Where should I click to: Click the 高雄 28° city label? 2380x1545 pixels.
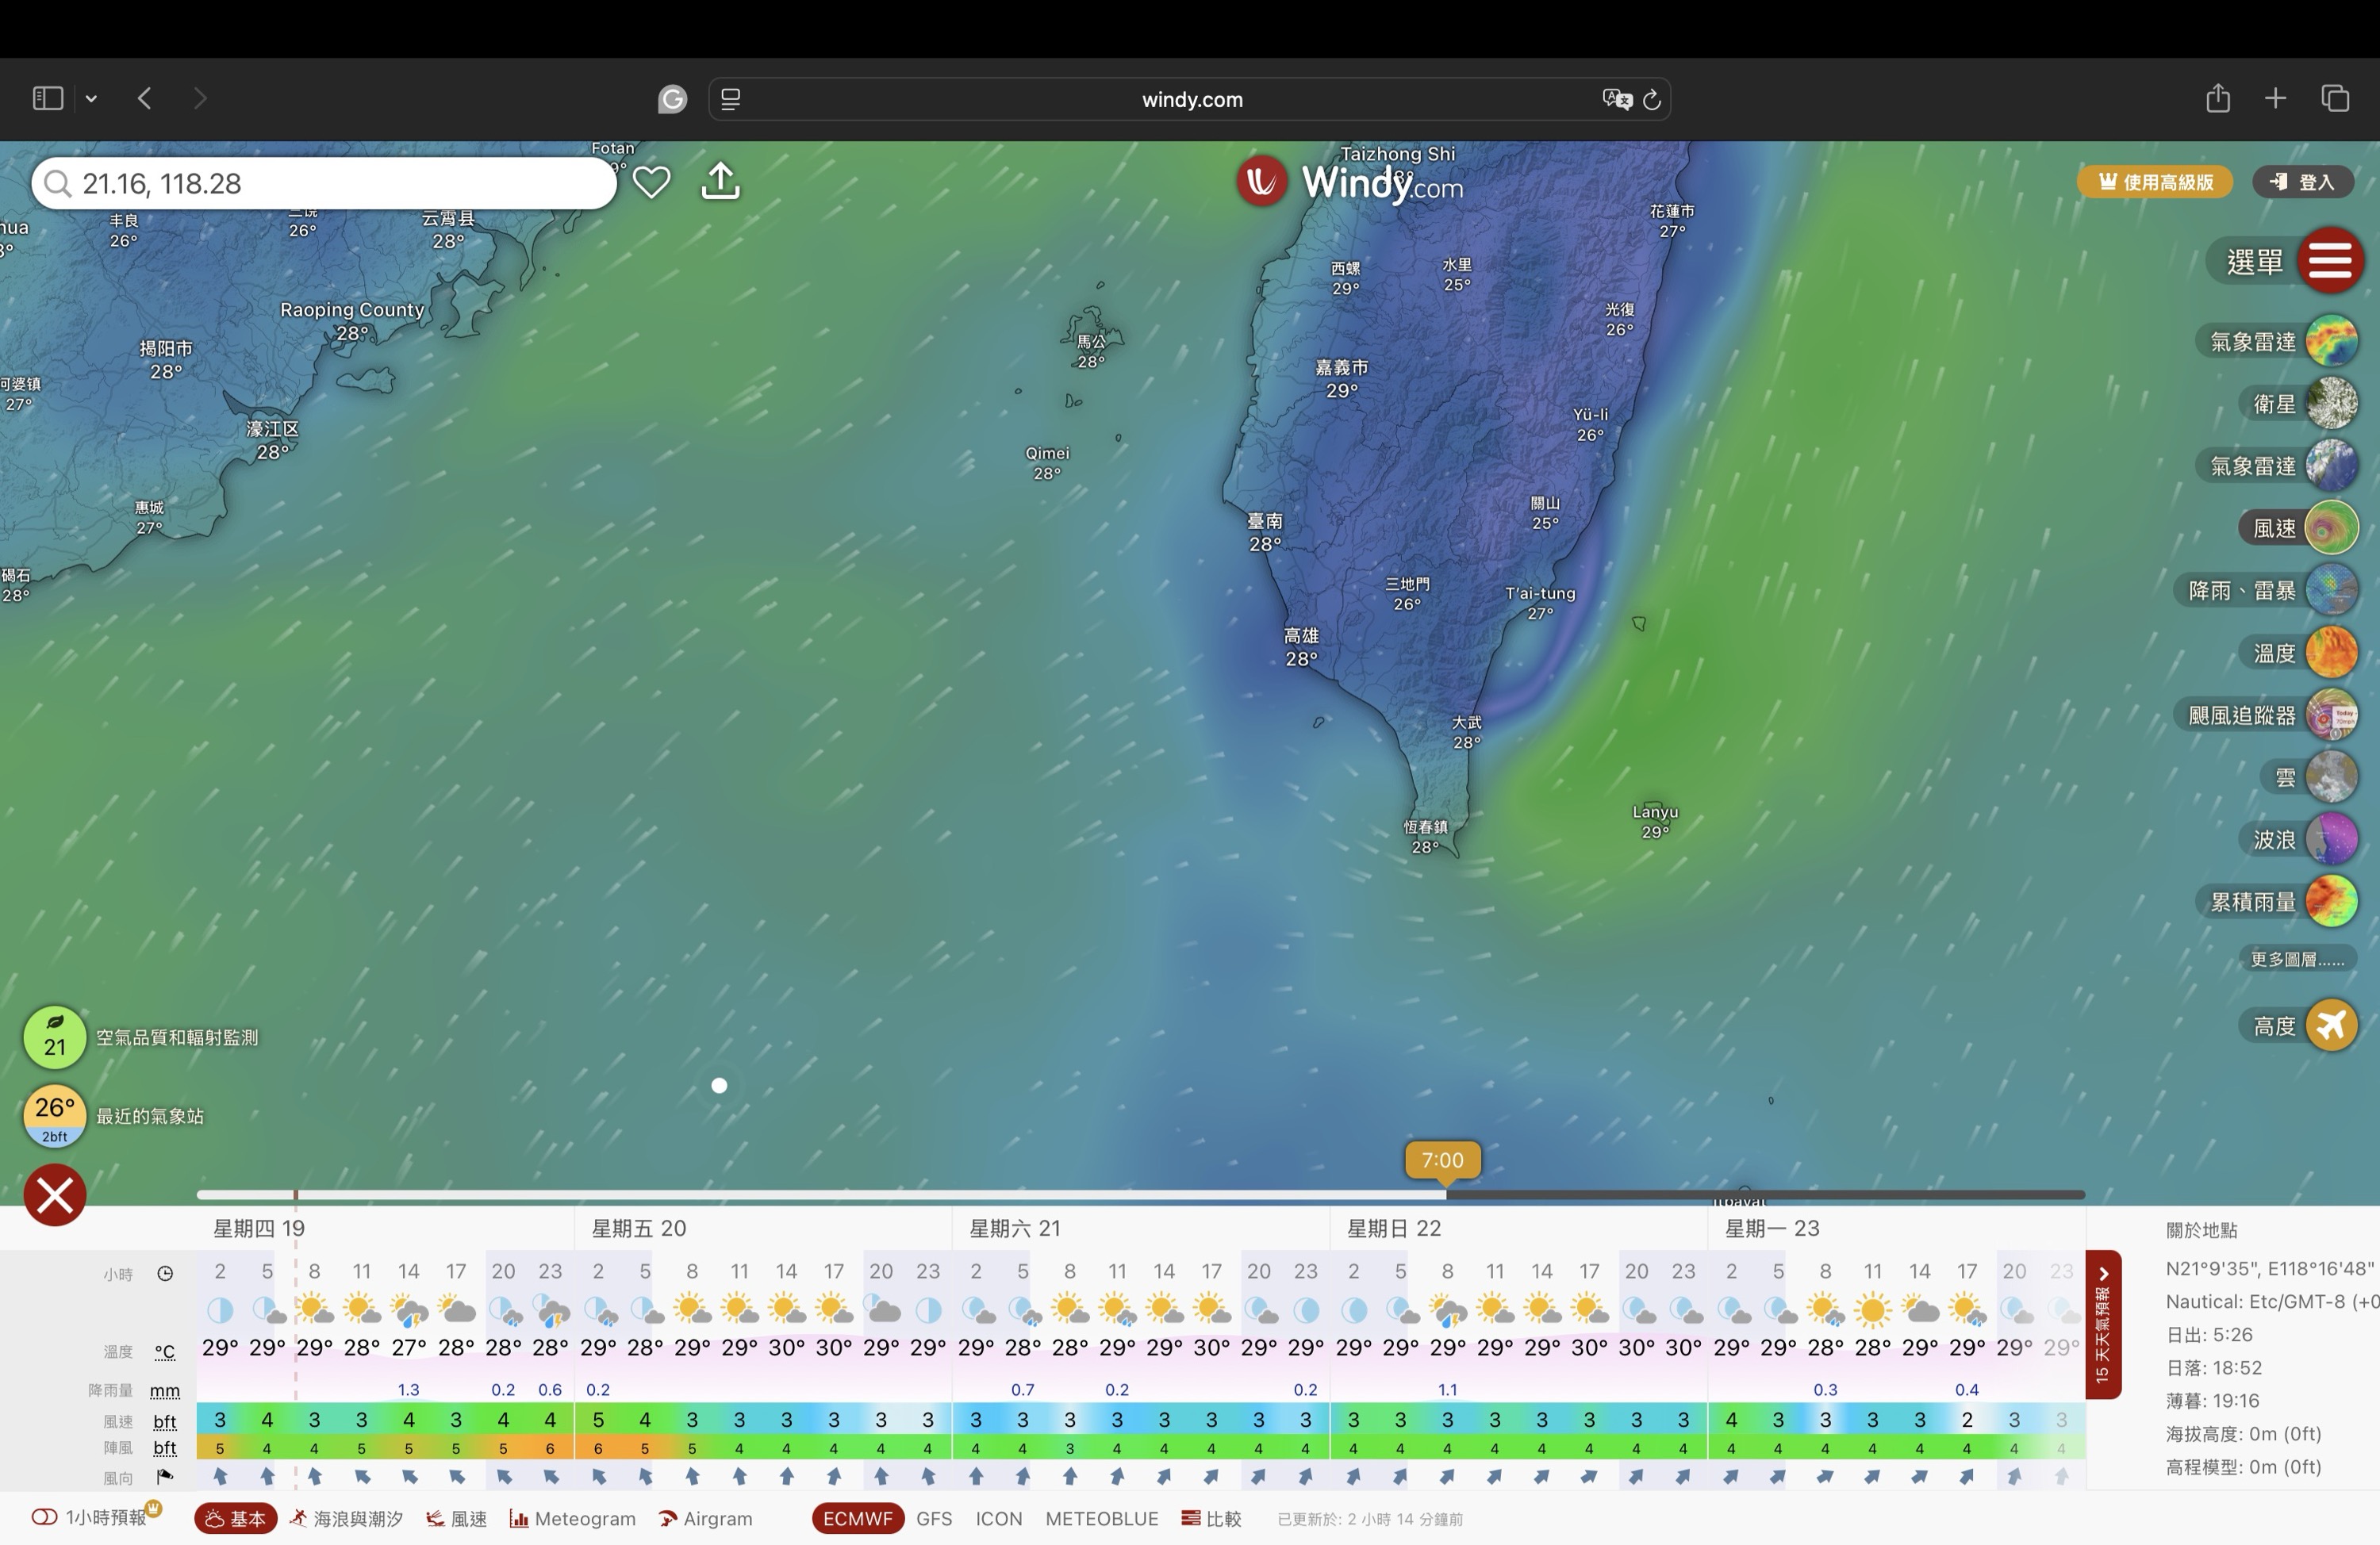click(x=1301, y=646)
